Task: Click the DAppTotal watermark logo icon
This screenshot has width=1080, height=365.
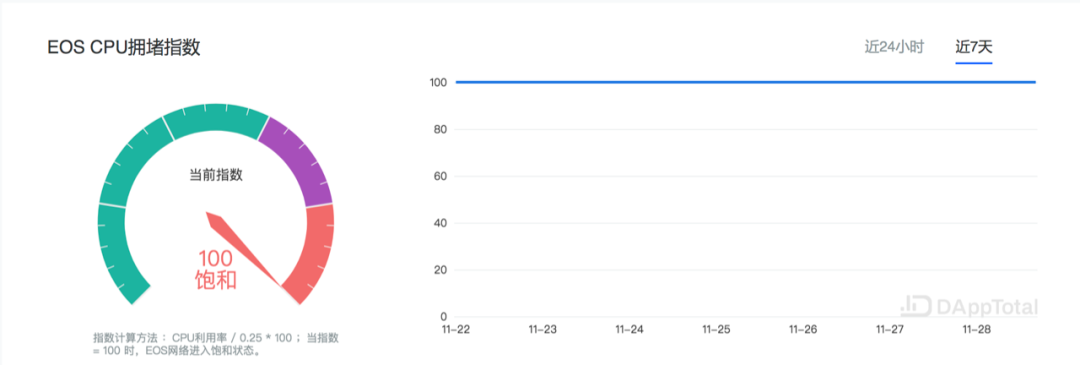Action: click(917, 306)
